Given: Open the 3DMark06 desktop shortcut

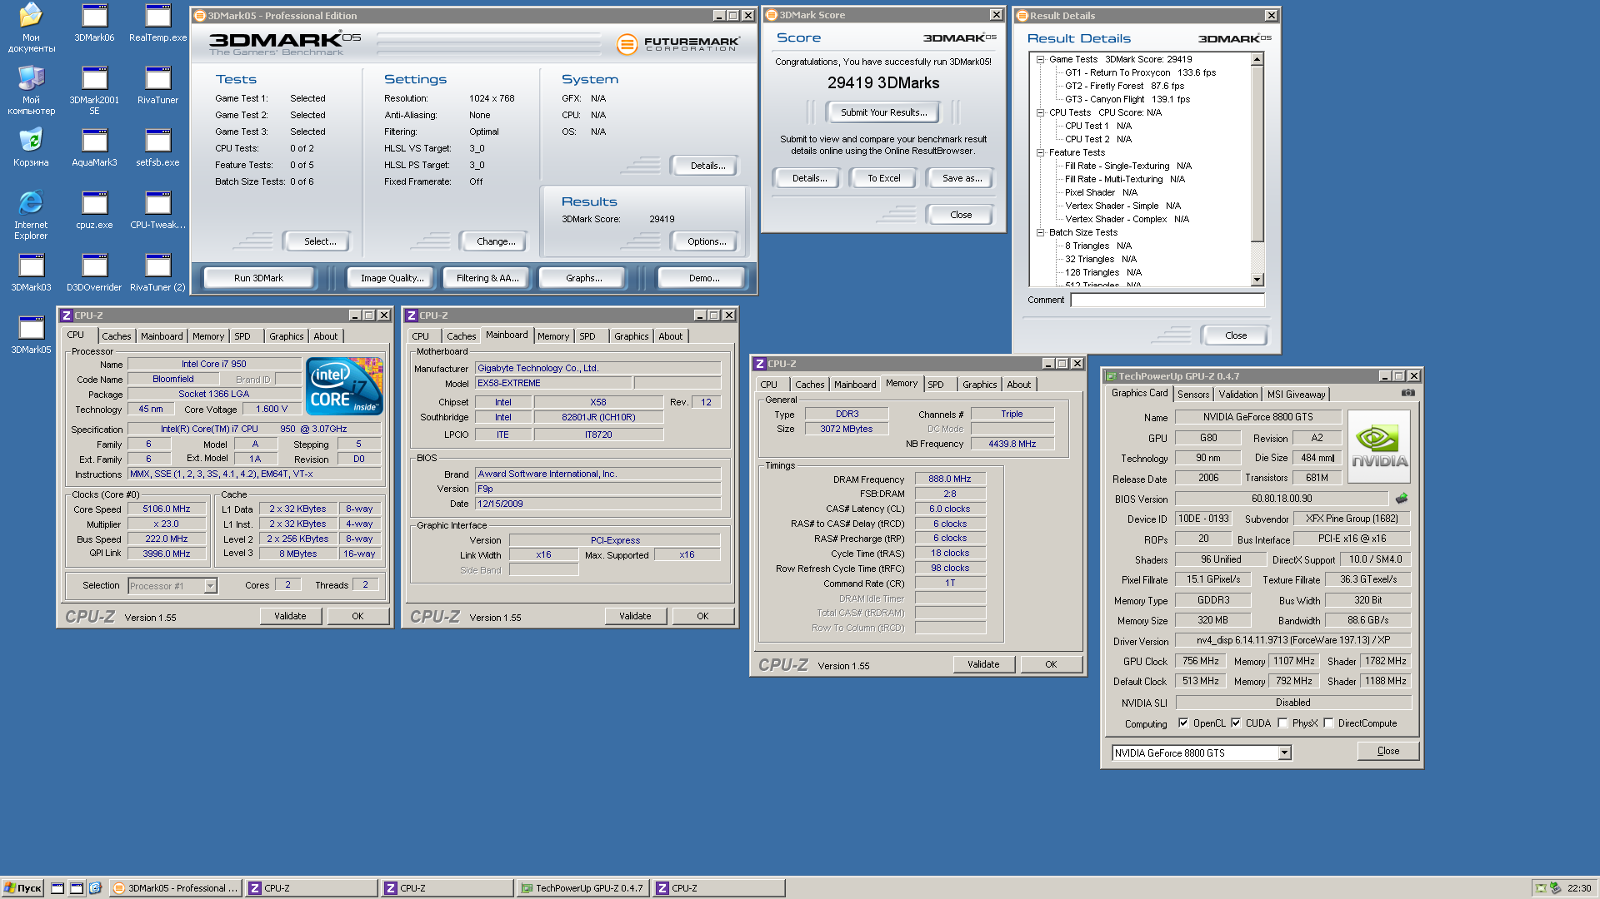Looking at the screenshot, I should tap(94, 24).
